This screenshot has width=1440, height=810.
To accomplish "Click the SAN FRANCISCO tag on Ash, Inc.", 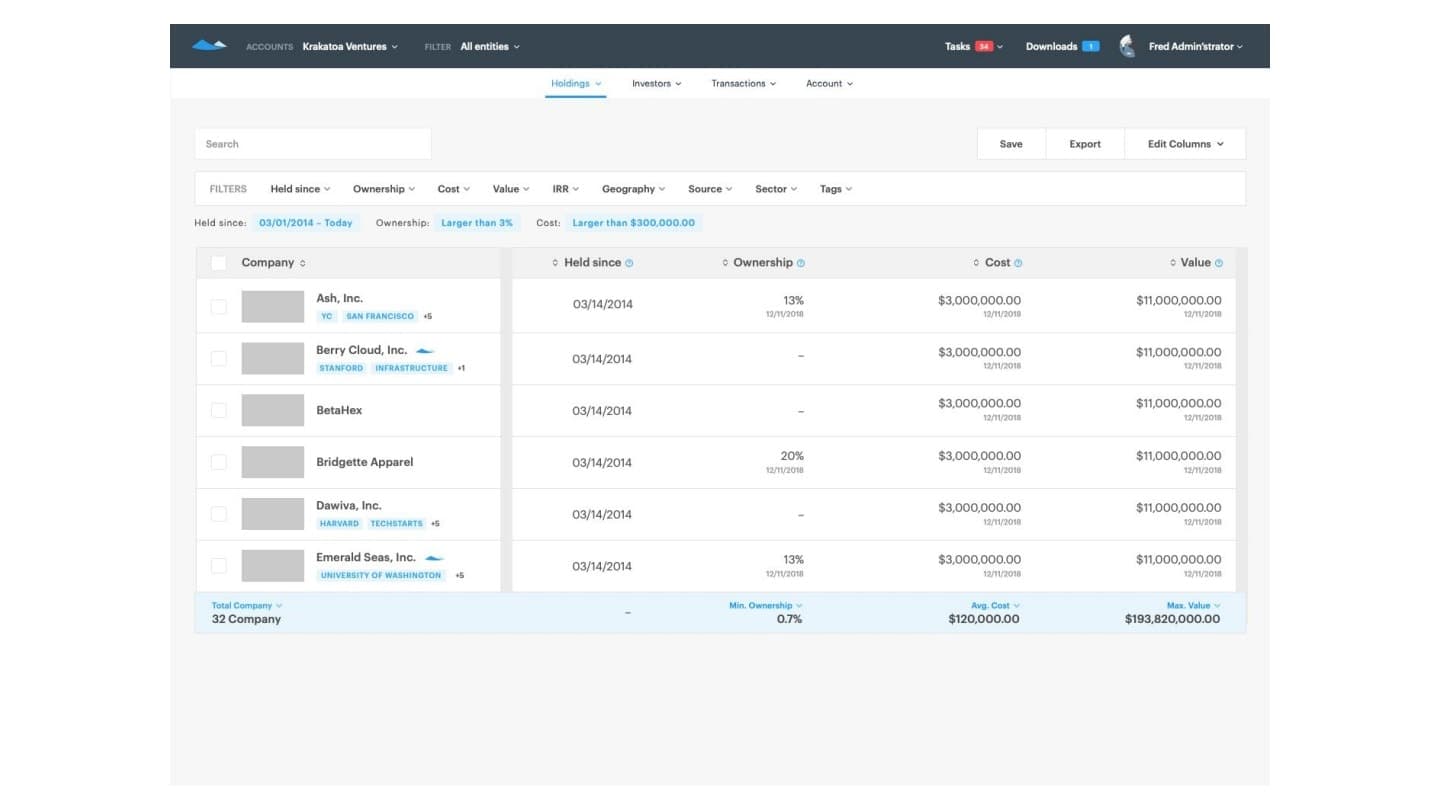I will click(x=379, y=316).
